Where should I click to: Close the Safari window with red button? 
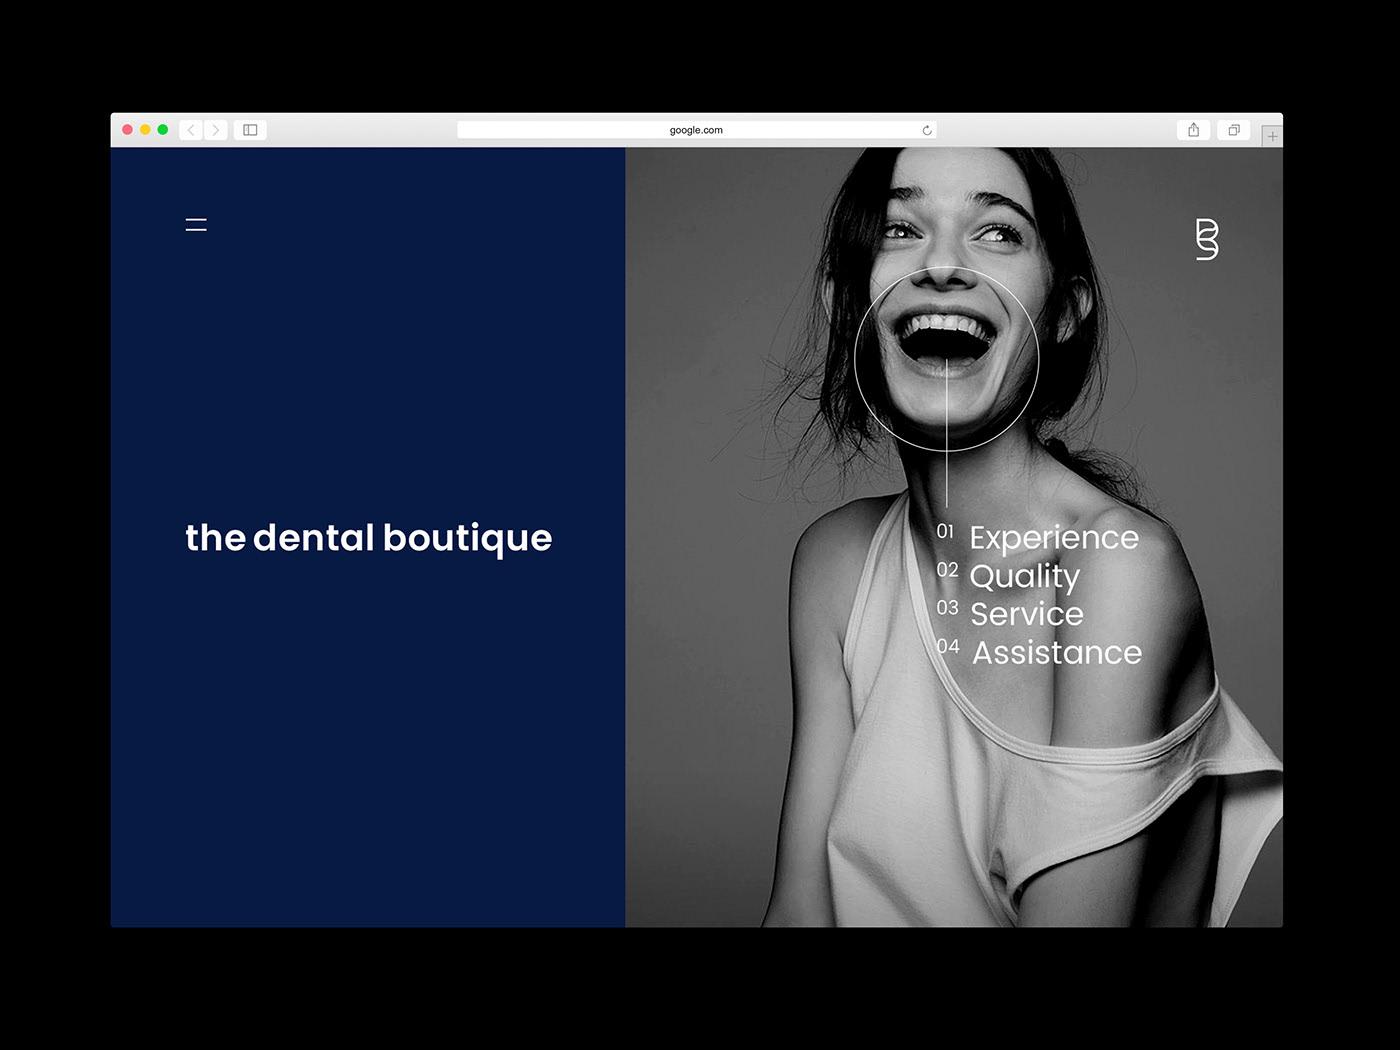(x=127, y=130)
